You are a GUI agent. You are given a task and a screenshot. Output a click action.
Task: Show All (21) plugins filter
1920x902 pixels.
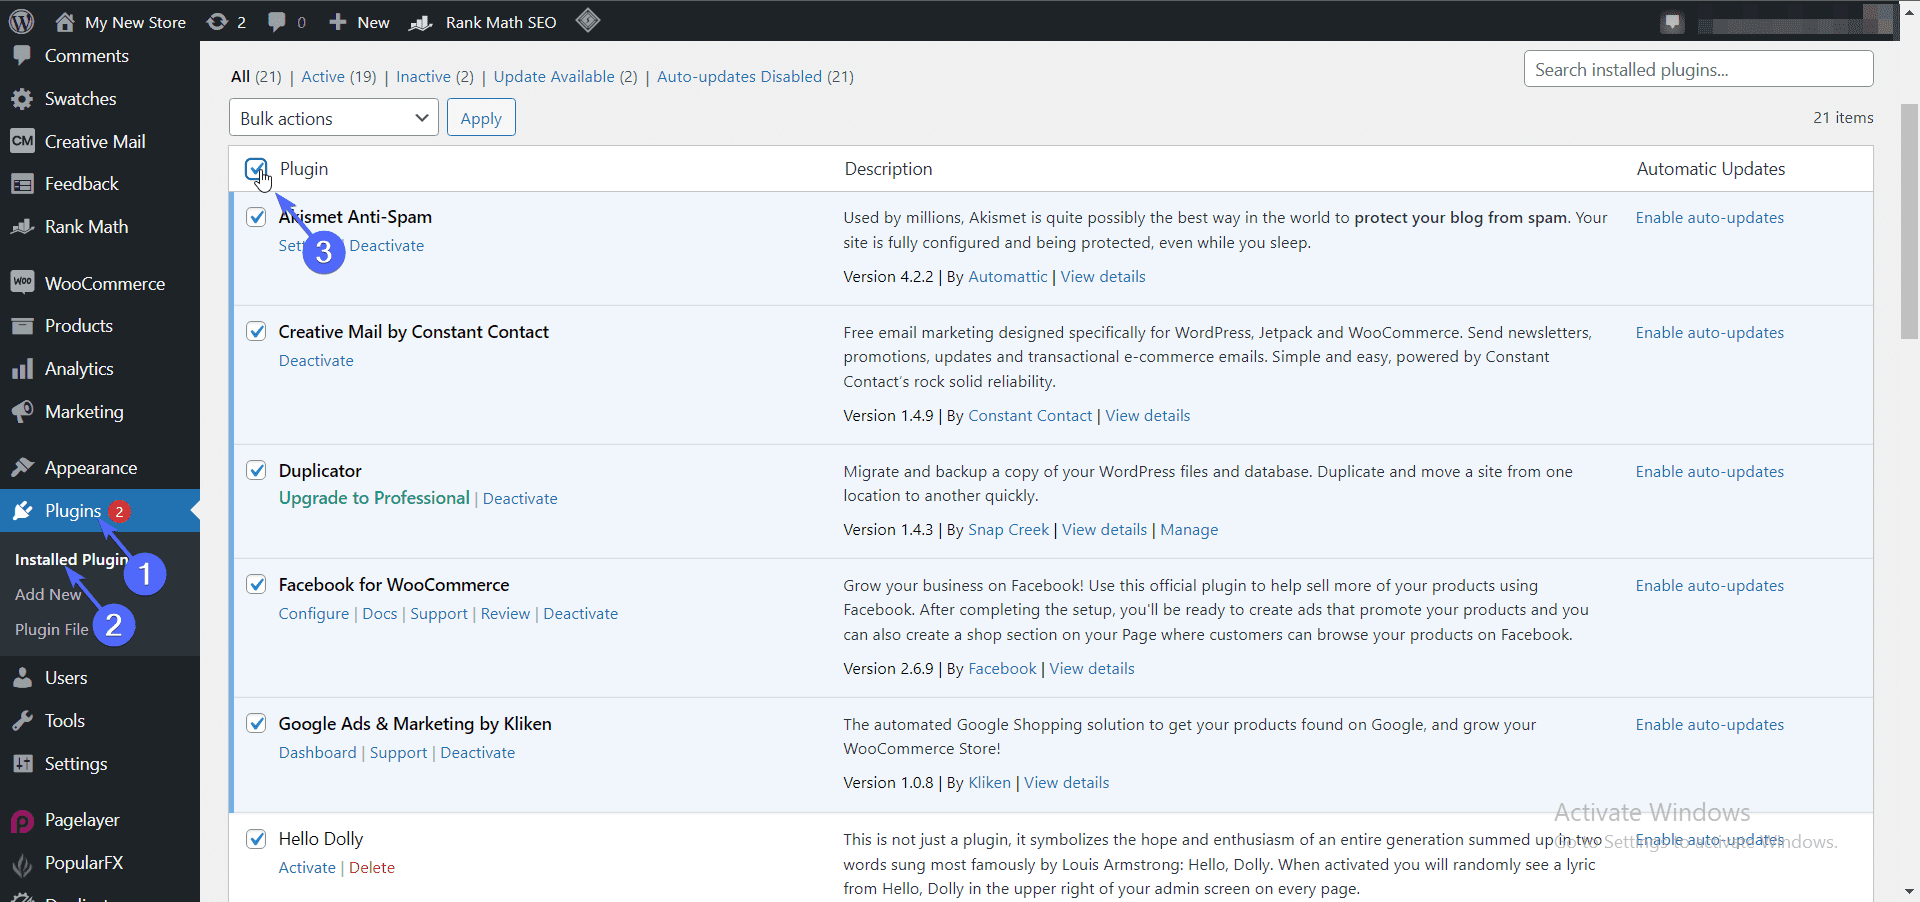[x=256, y=77]
